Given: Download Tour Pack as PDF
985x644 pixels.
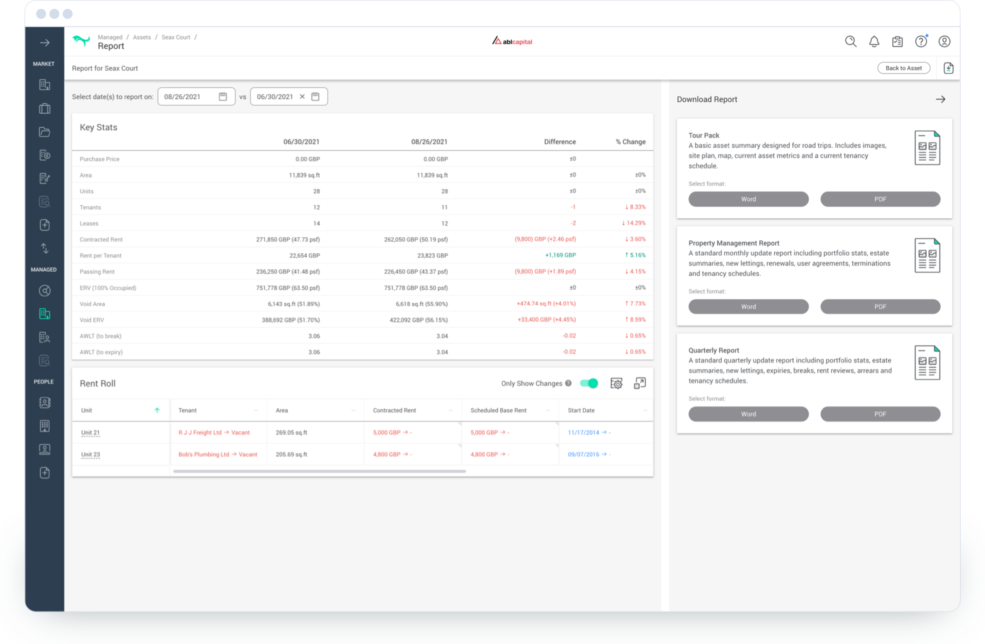Looking at the screenshot, I should (880, 199).
